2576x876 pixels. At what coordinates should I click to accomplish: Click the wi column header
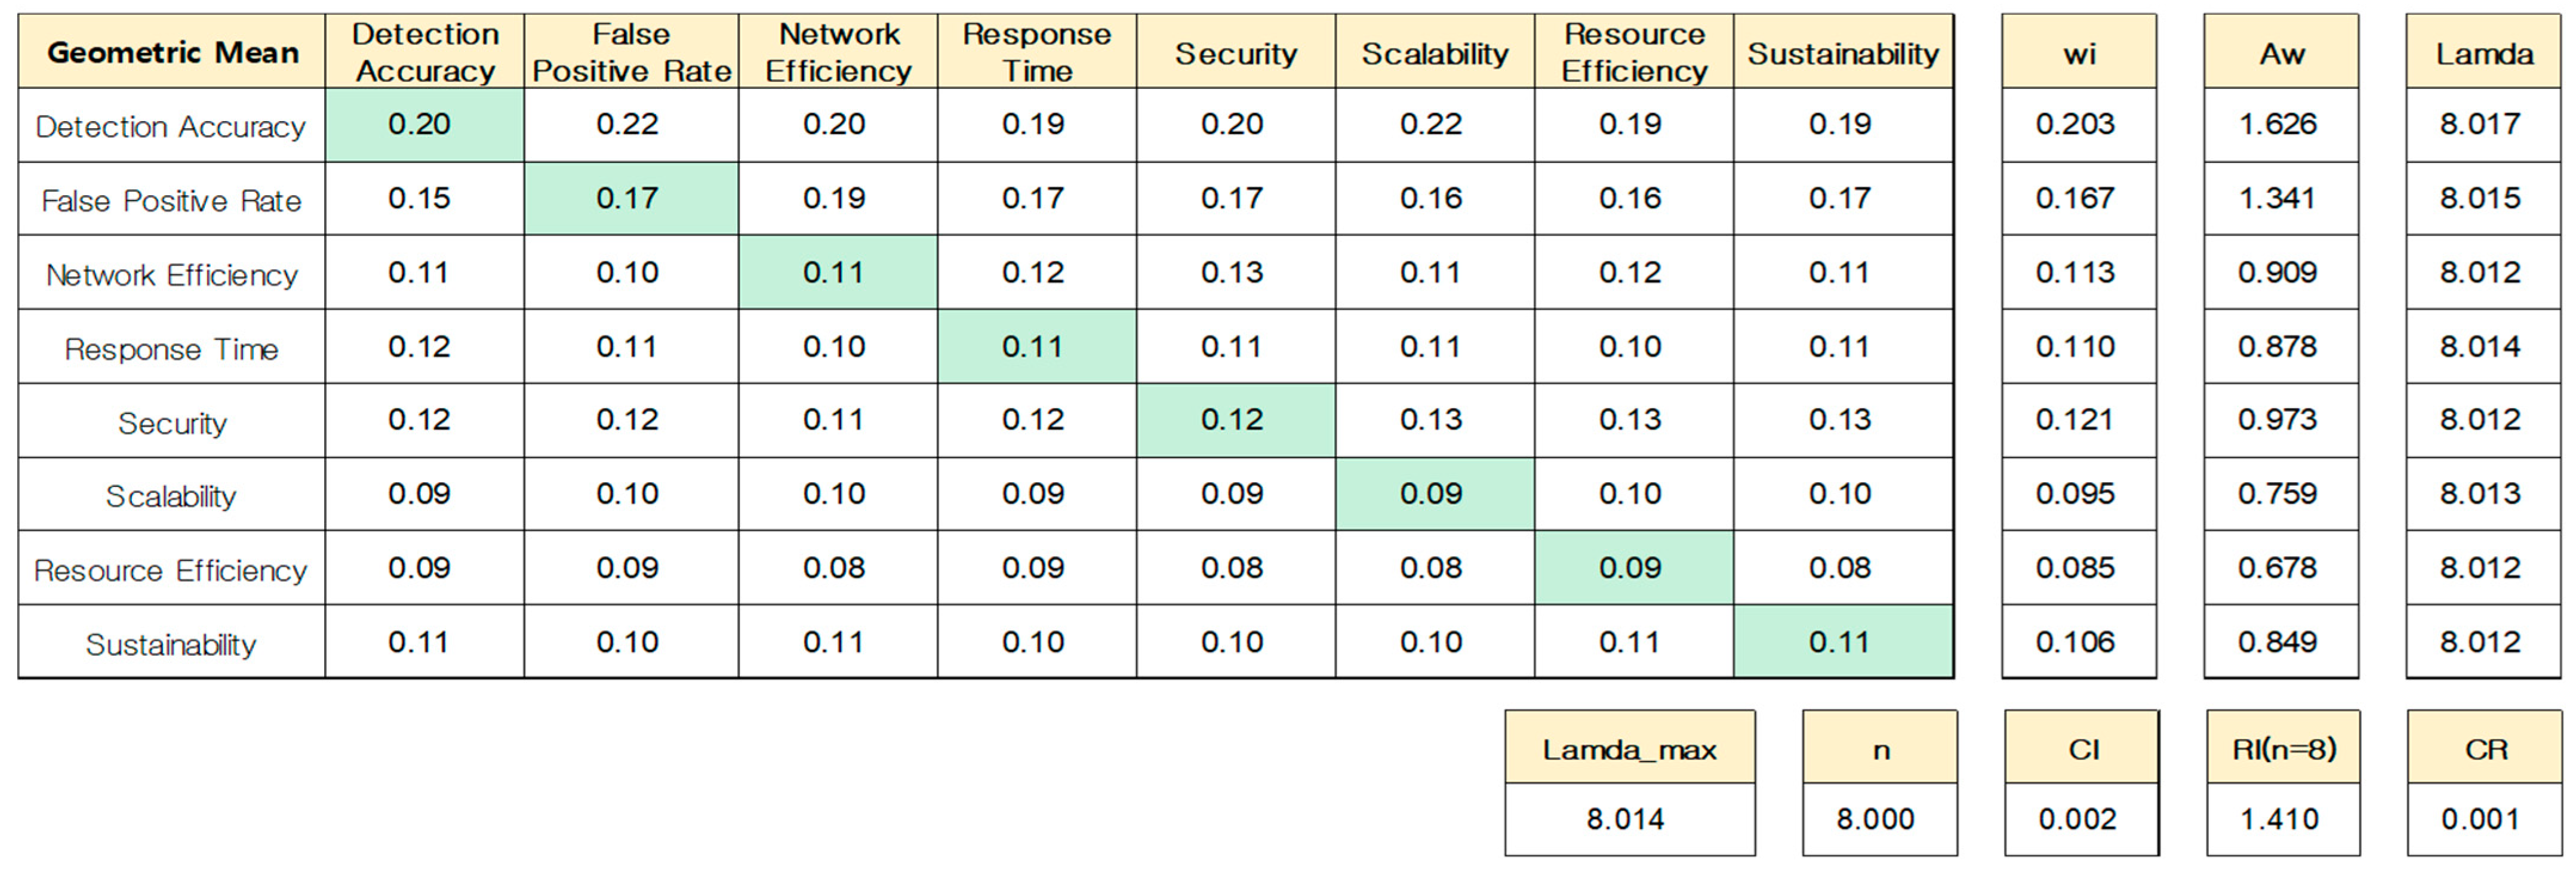pos(2079,53)
